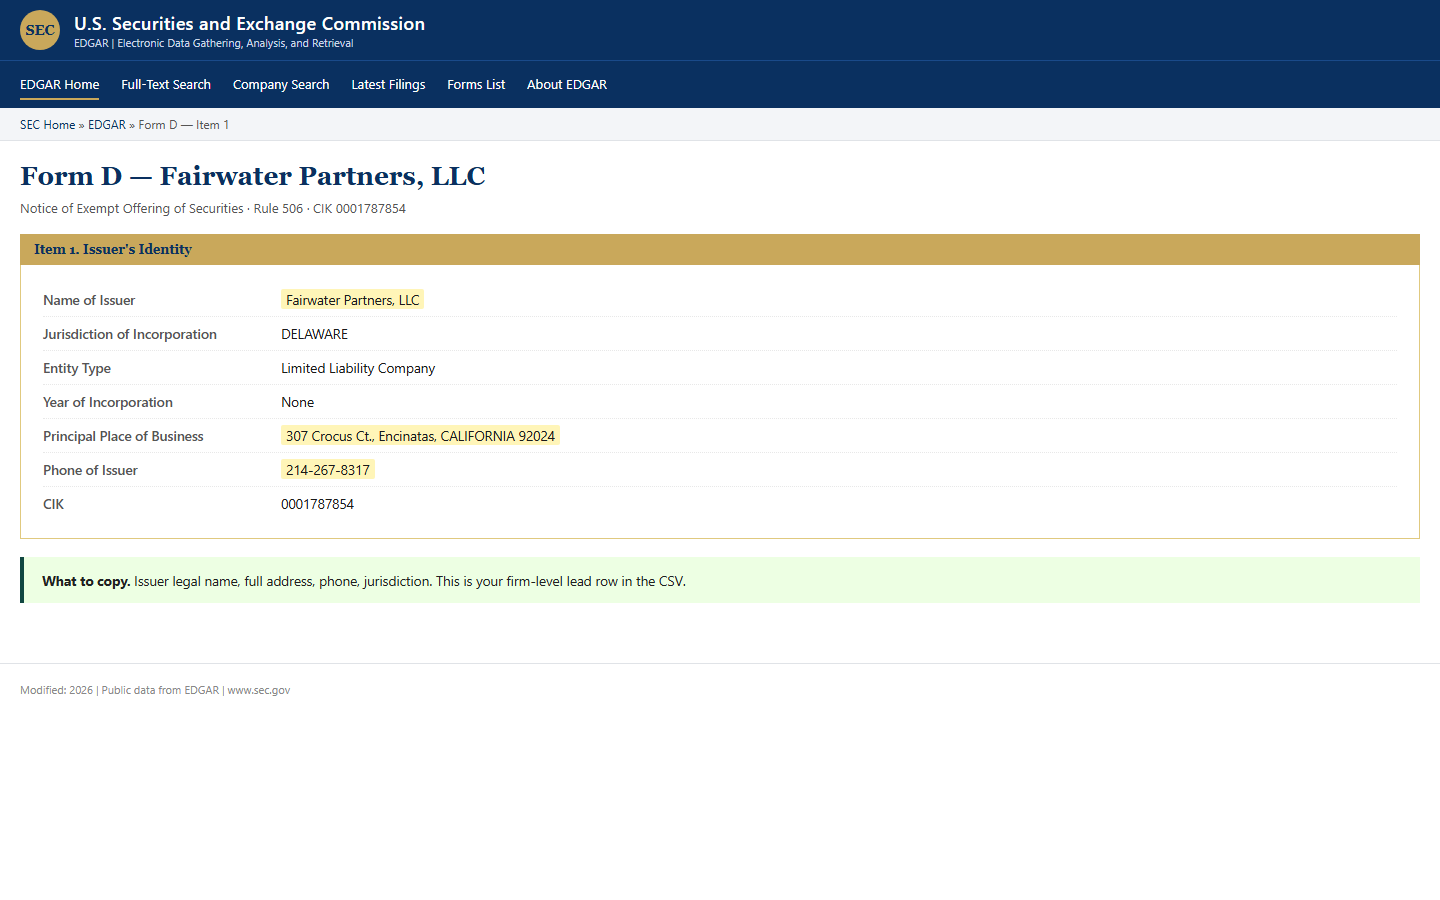Click the What to copy note
Viewport: 1440px width, 900px height.
coord(720,580)
